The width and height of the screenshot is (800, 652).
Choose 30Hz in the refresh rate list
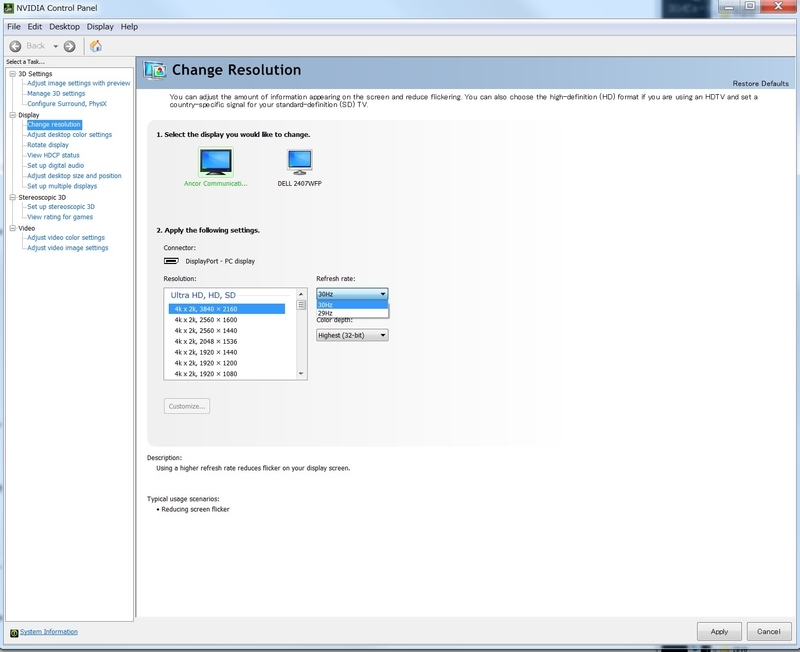352,305
